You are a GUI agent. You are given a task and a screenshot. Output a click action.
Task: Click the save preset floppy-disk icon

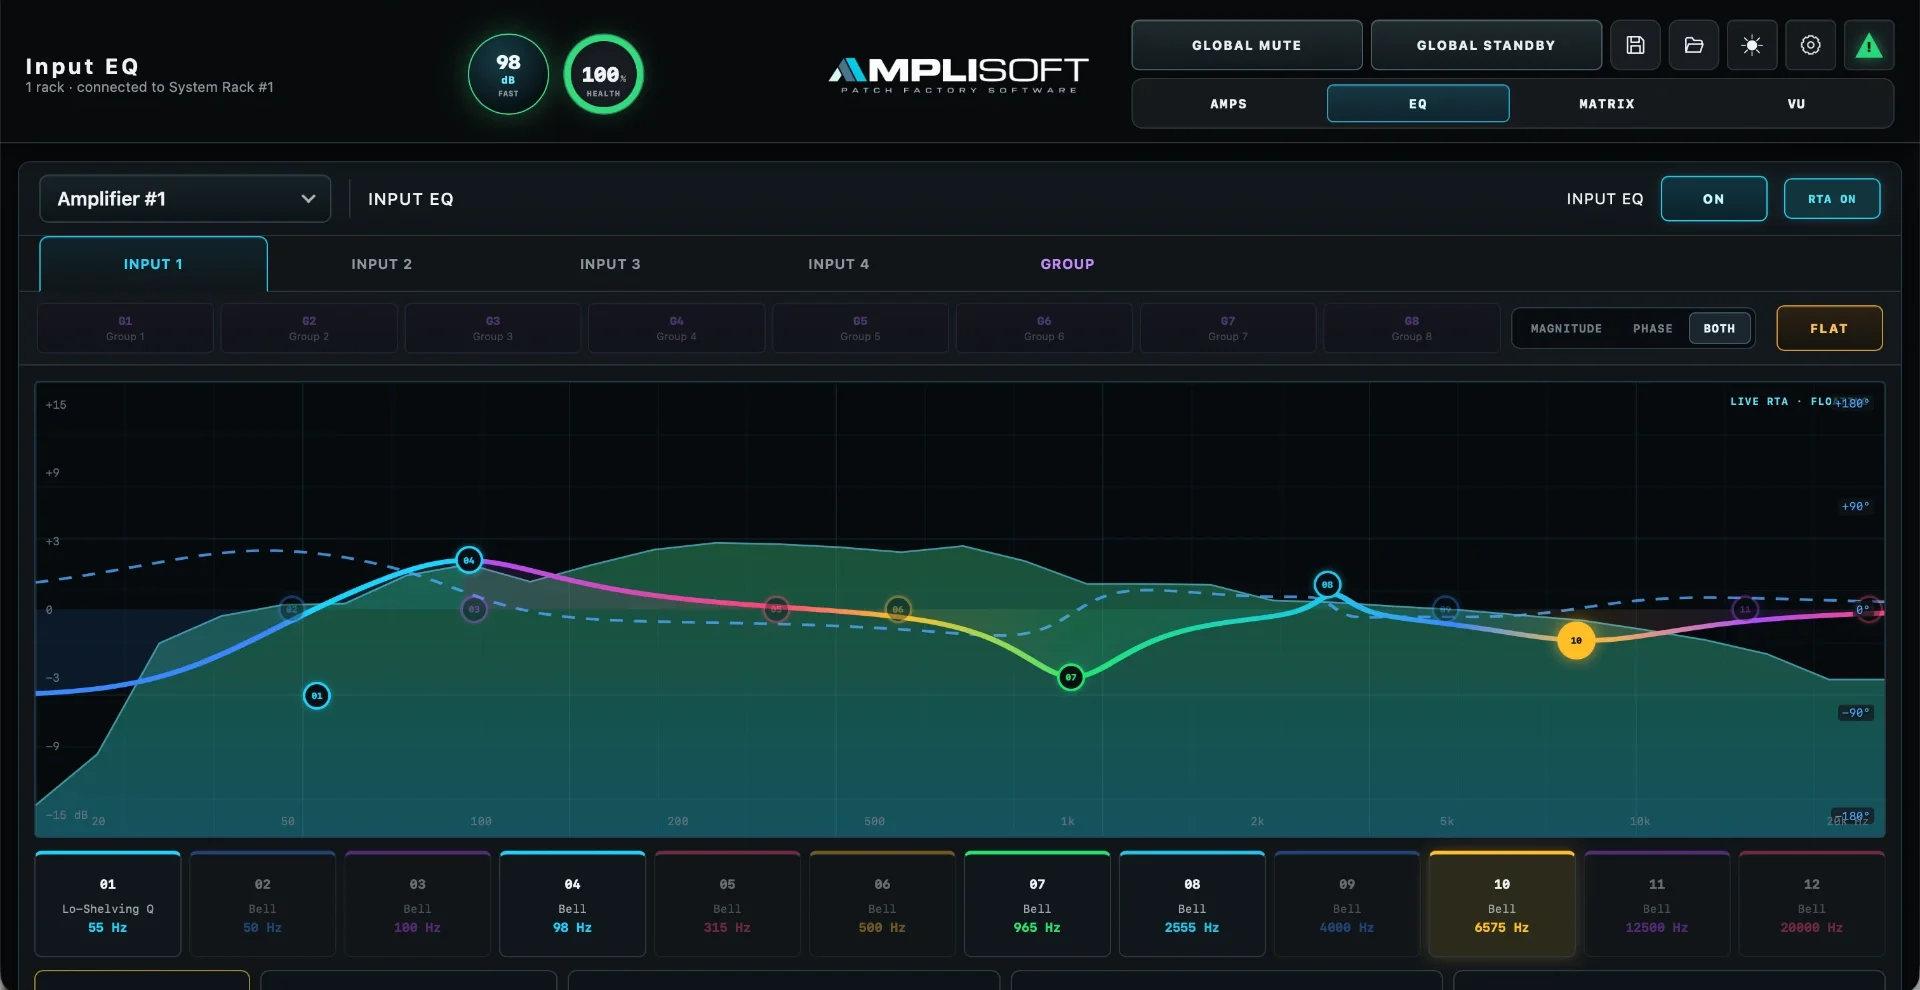pyautogui.click(x=1635, y=45)
